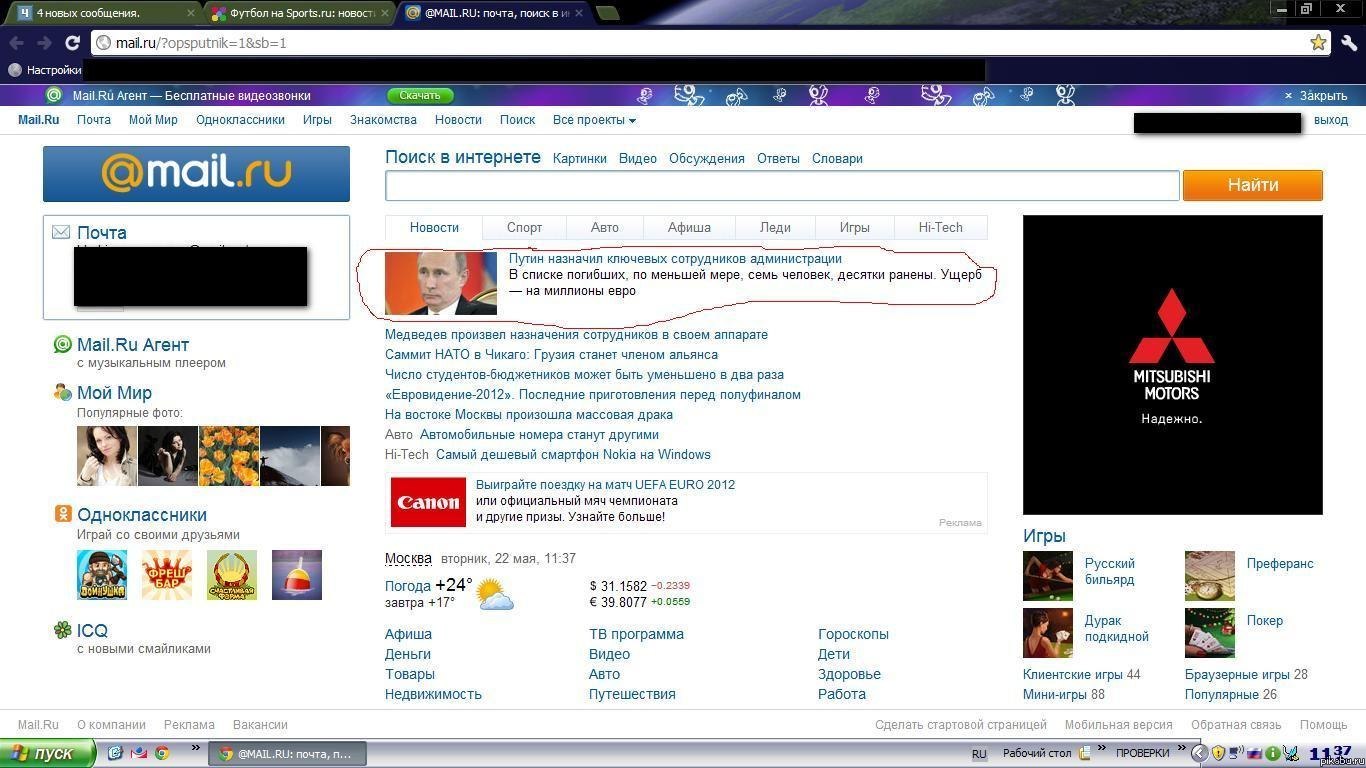
Task: Open Клиентские игры link
Action: [1072, 674]
